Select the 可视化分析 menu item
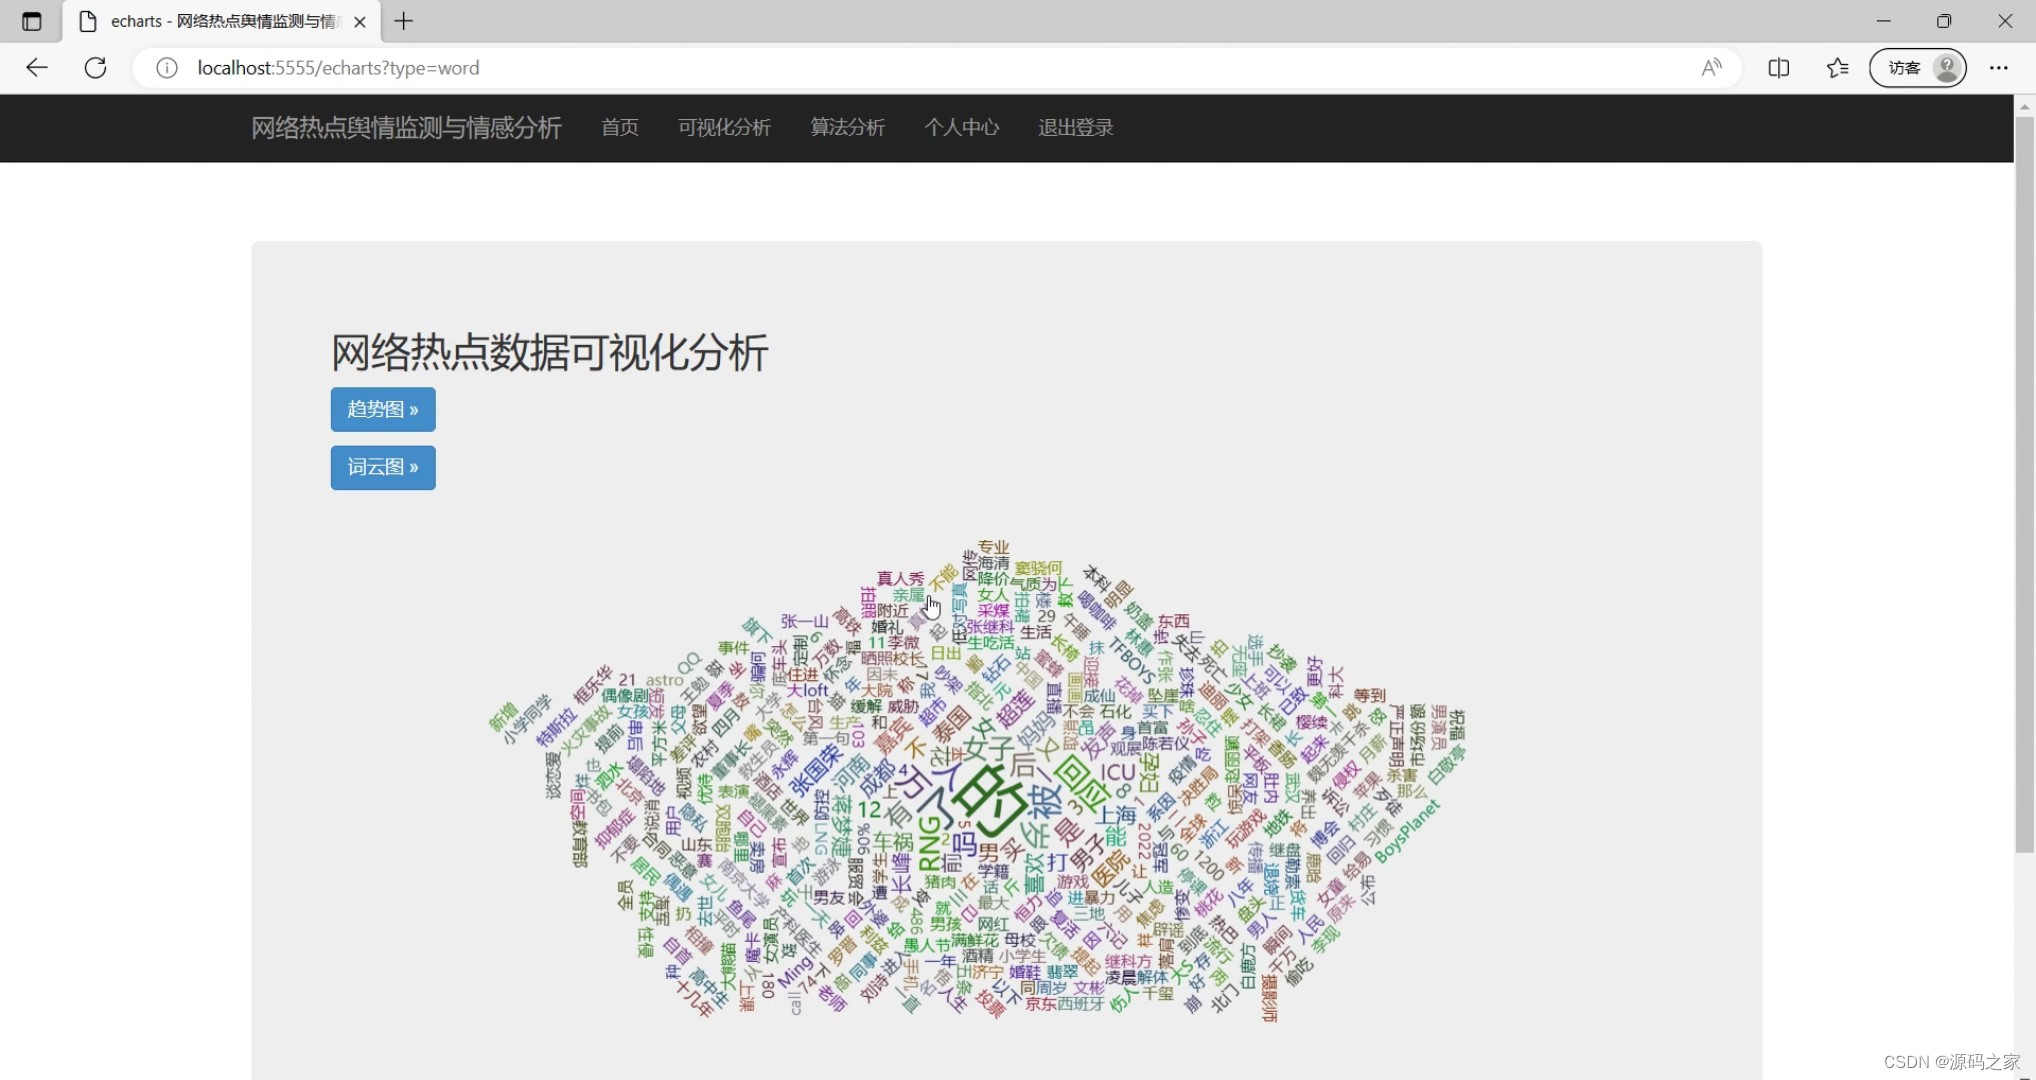2036x1080 pixels. [724, 128]
